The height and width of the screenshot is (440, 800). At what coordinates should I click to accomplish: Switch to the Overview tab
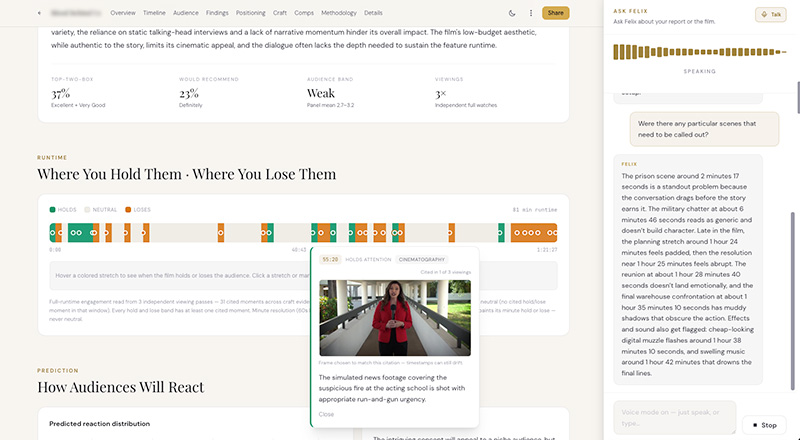pos(123,13)
